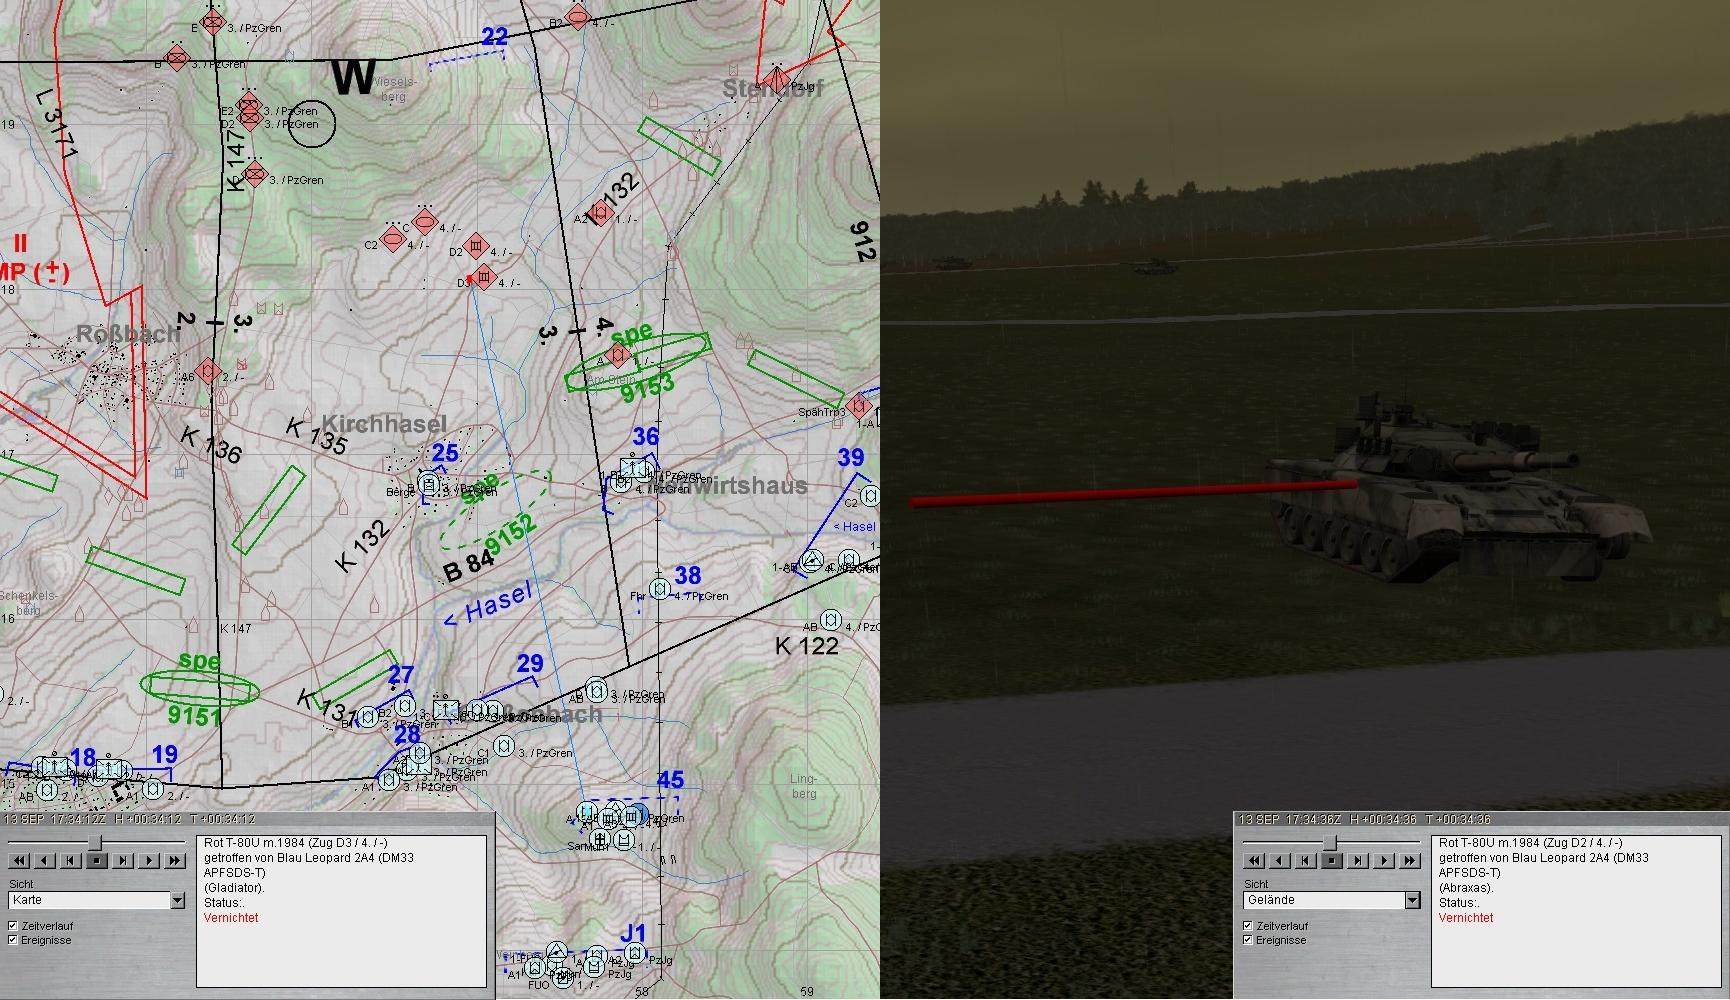Open the Sicht dropdown showing Karte
This screenshot has width=1730, height=1000.
pos(177,900)
